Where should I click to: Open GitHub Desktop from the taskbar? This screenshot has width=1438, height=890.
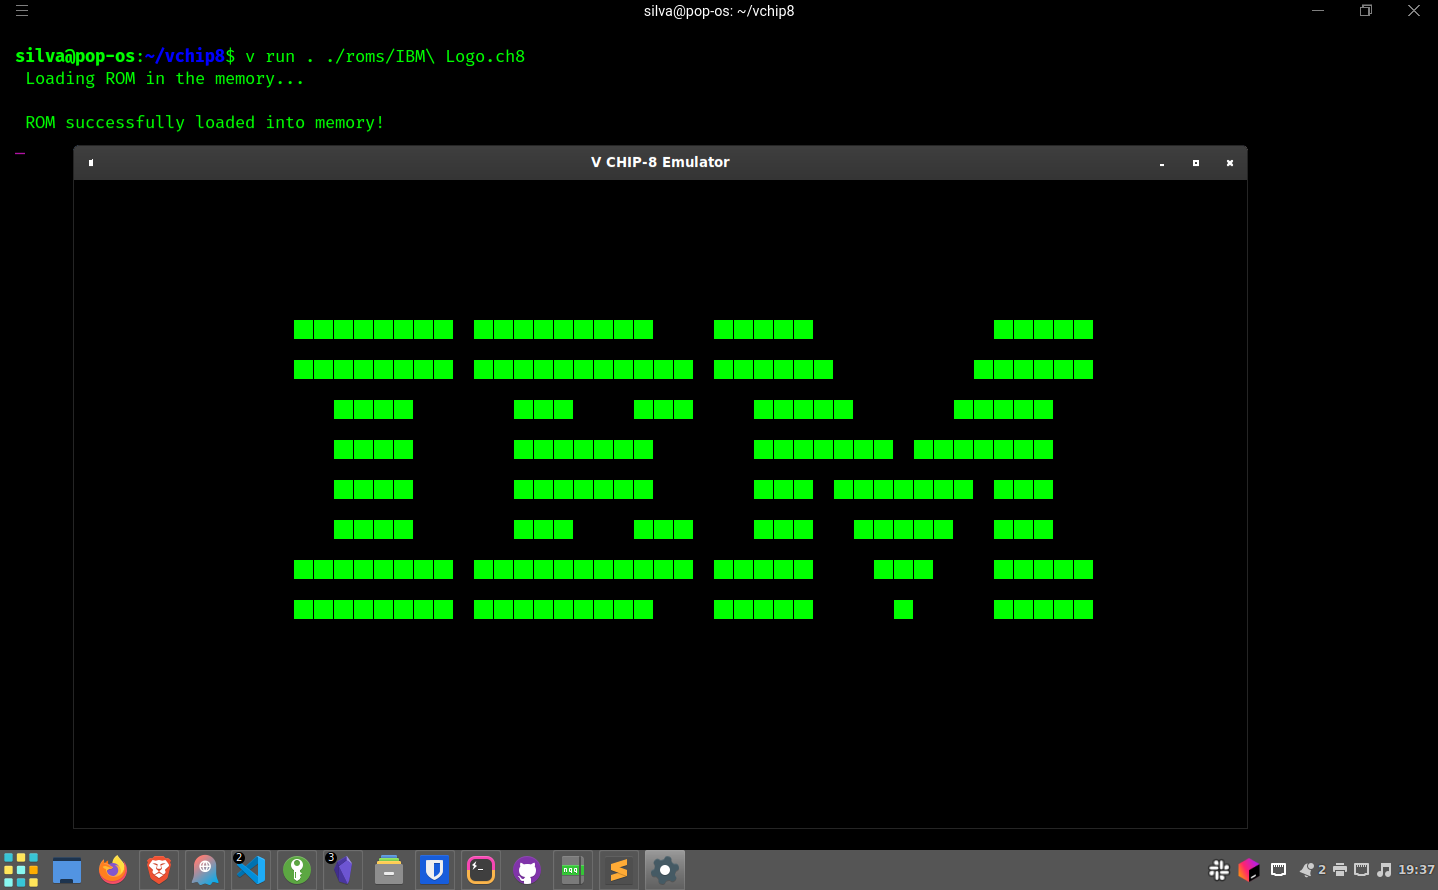[x=527, y=870]
